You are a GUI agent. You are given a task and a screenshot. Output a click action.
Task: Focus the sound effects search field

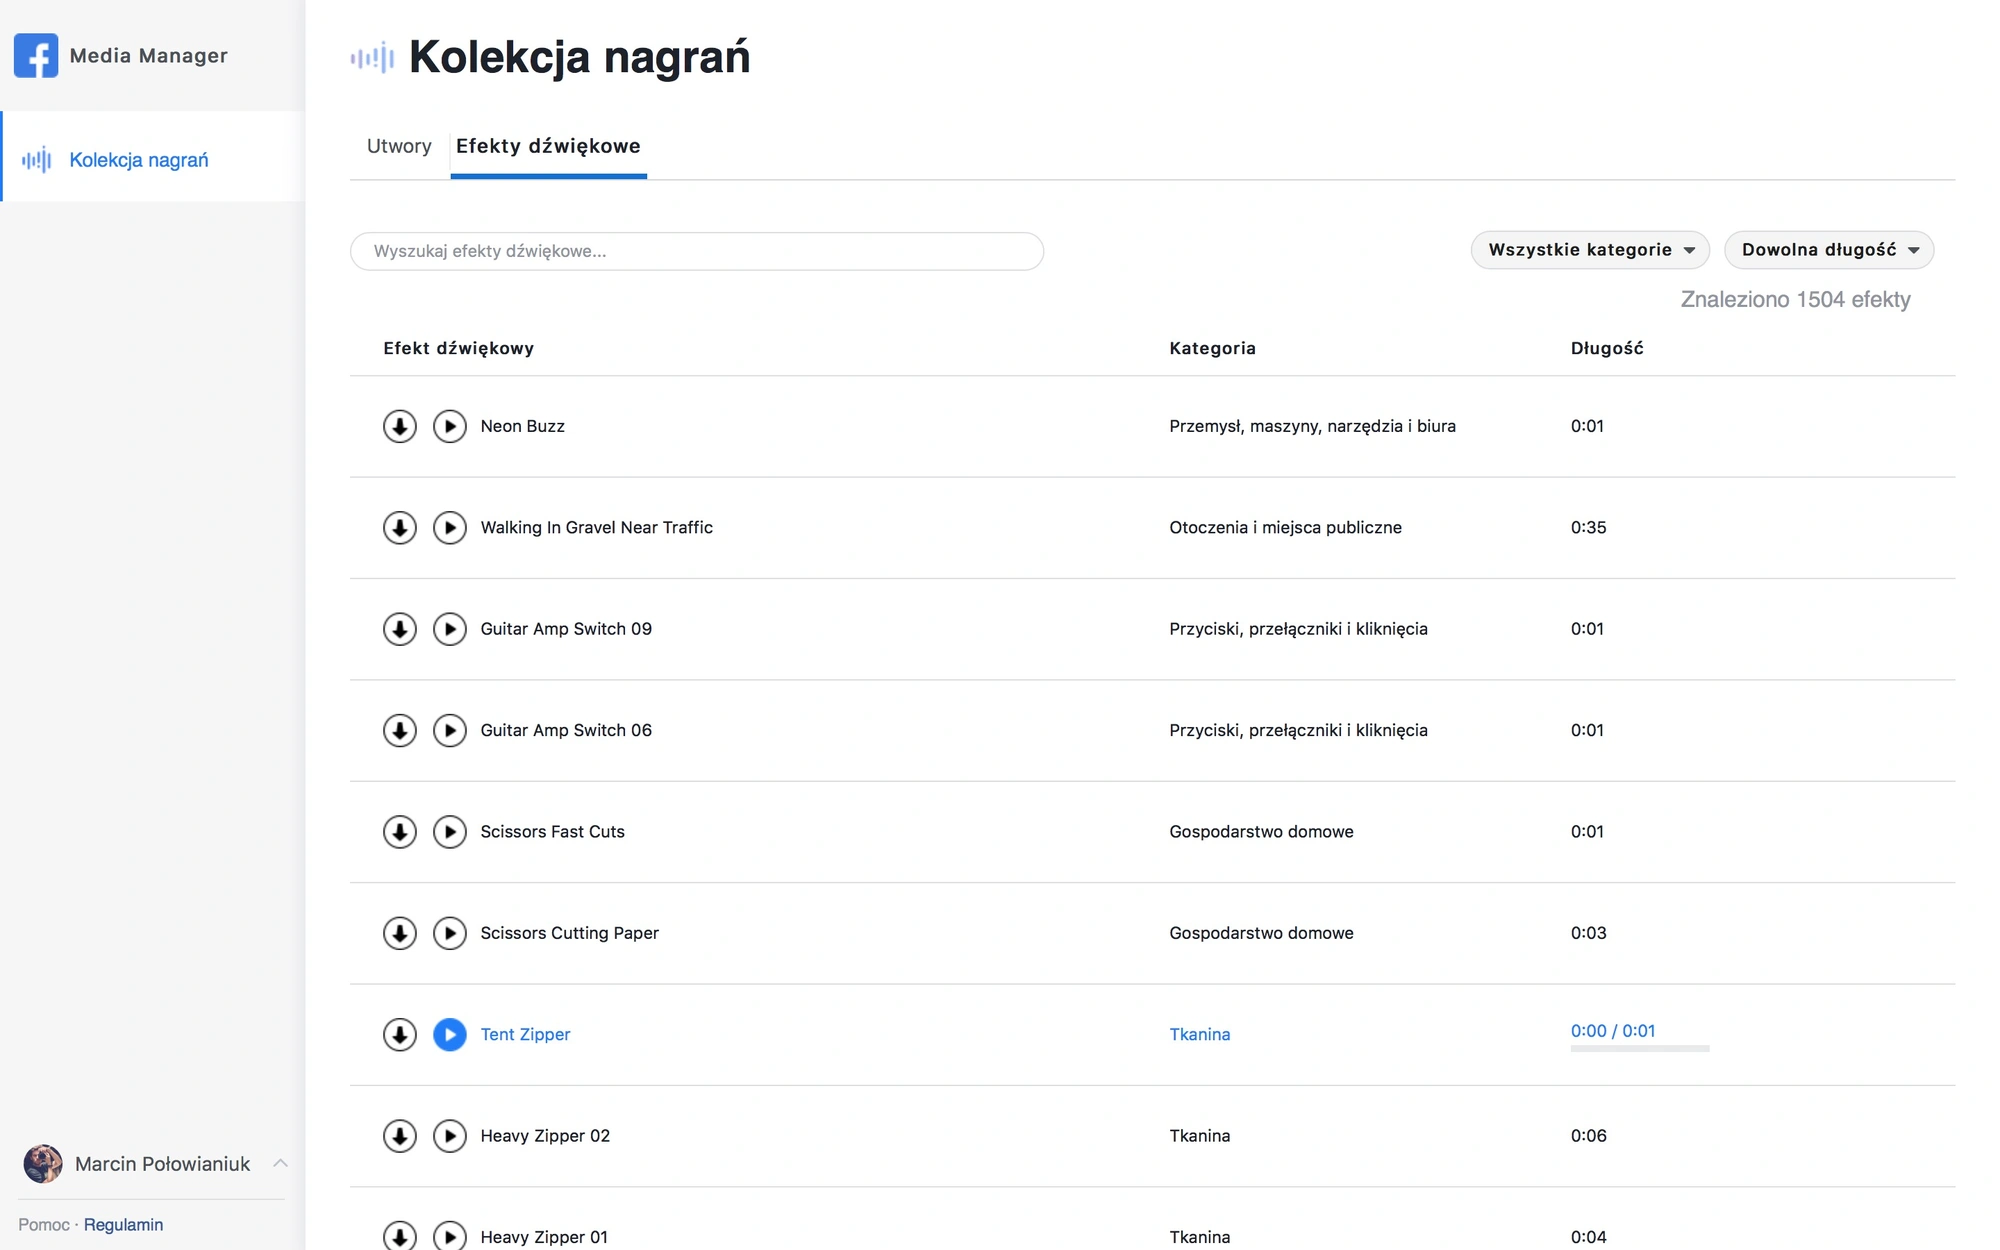coord(697,251)
